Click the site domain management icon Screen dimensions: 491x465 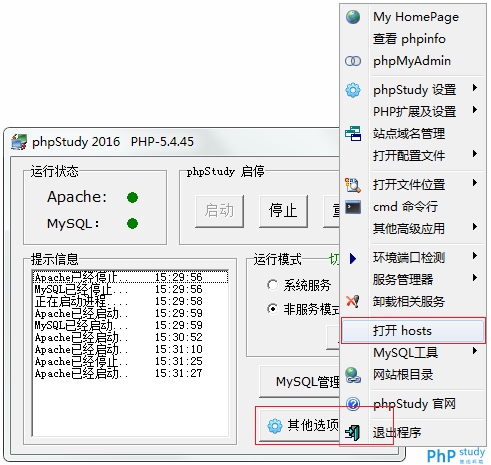pos(353,133)
